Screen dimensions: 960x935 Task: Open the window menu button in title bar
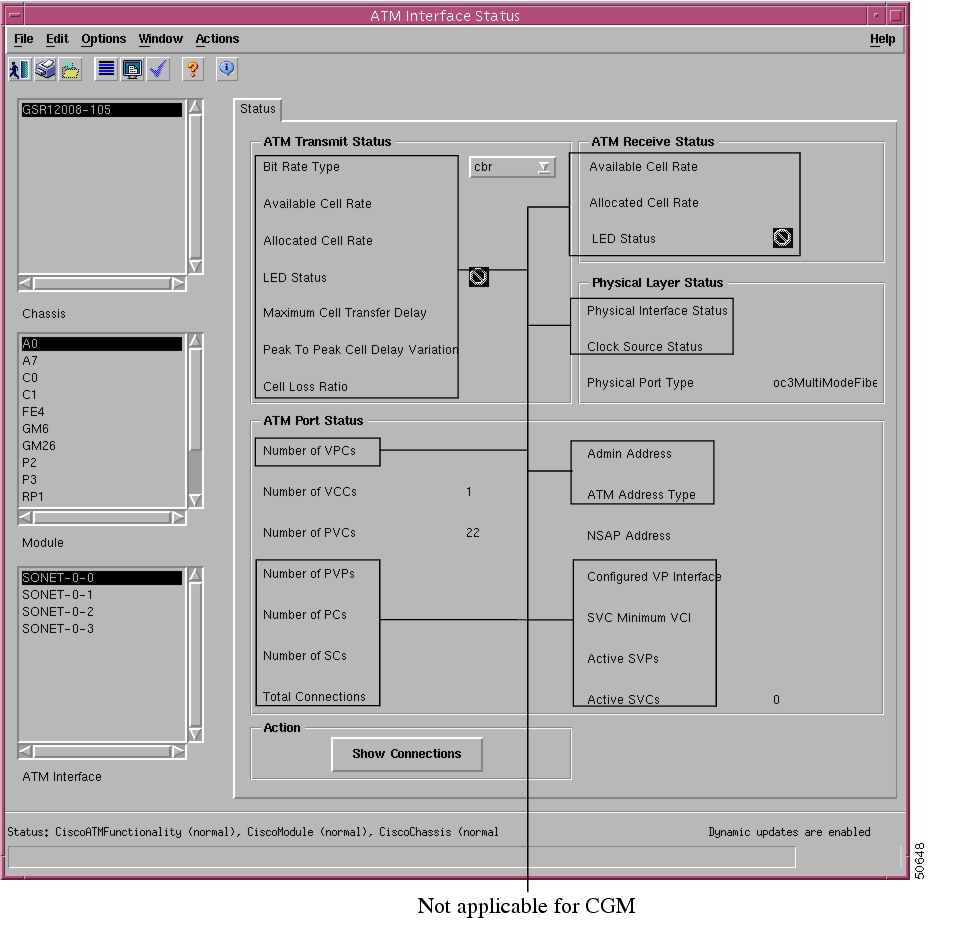pyautogui.click(x=15, y=14)
